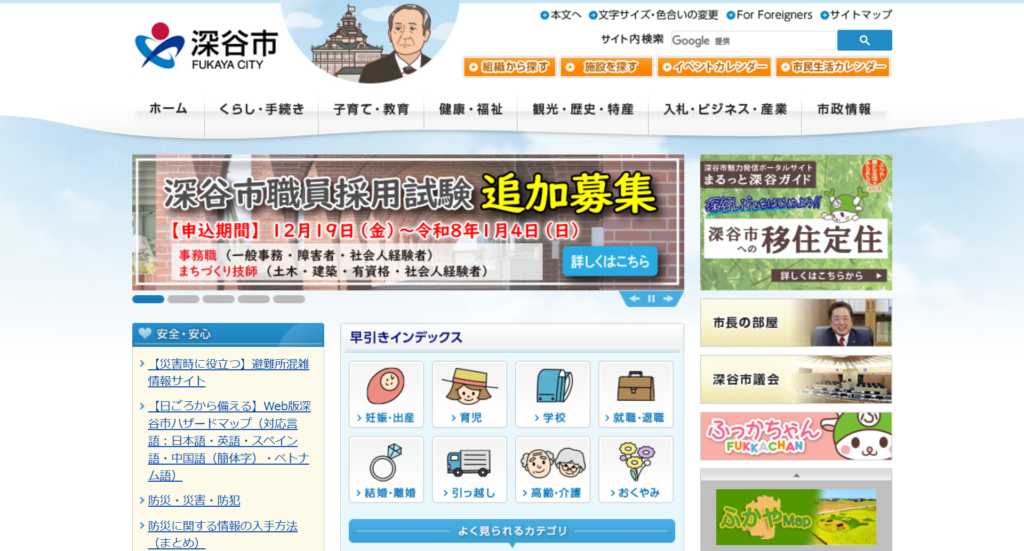Click the pregnancy and birth (妊娠・出産) icon
The height and width of the screenshot is (551, 1024).
386,394
